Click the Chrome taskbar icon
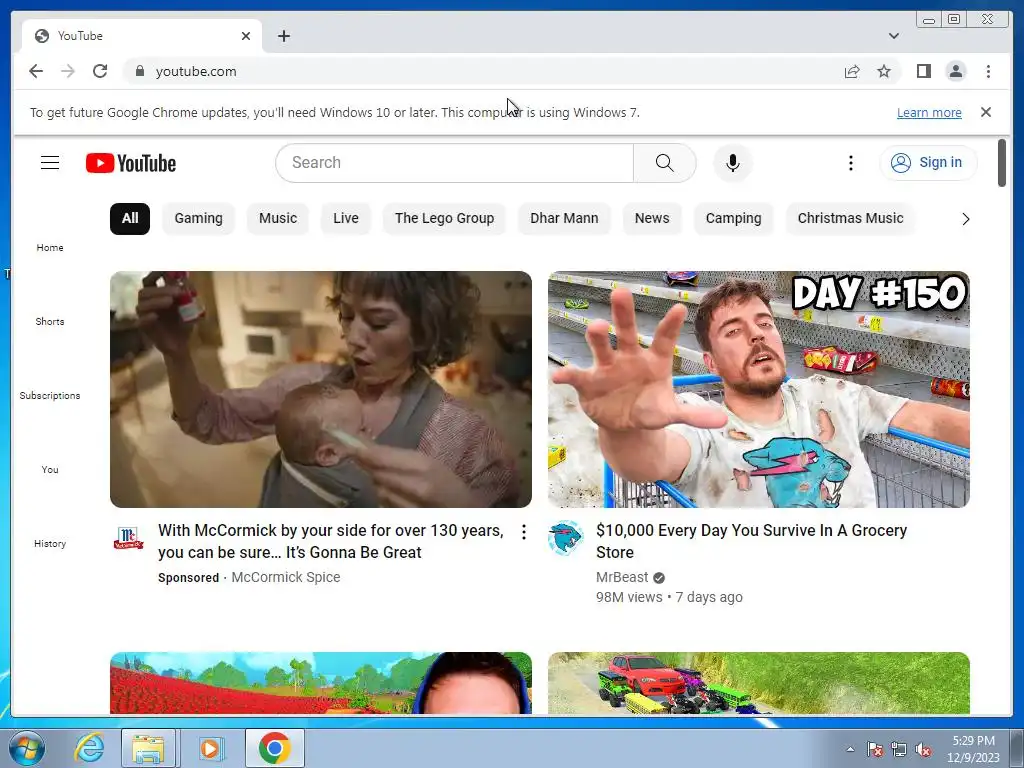The image size is (1024, 768). click(x=274, y=748)
